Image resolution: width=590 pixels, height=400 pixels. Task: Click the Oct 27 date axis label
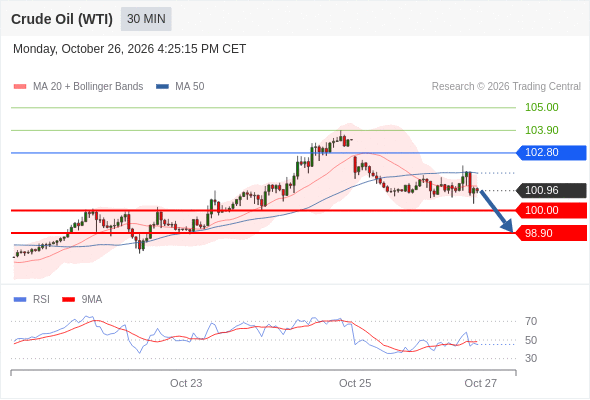[x=481, y=383]
